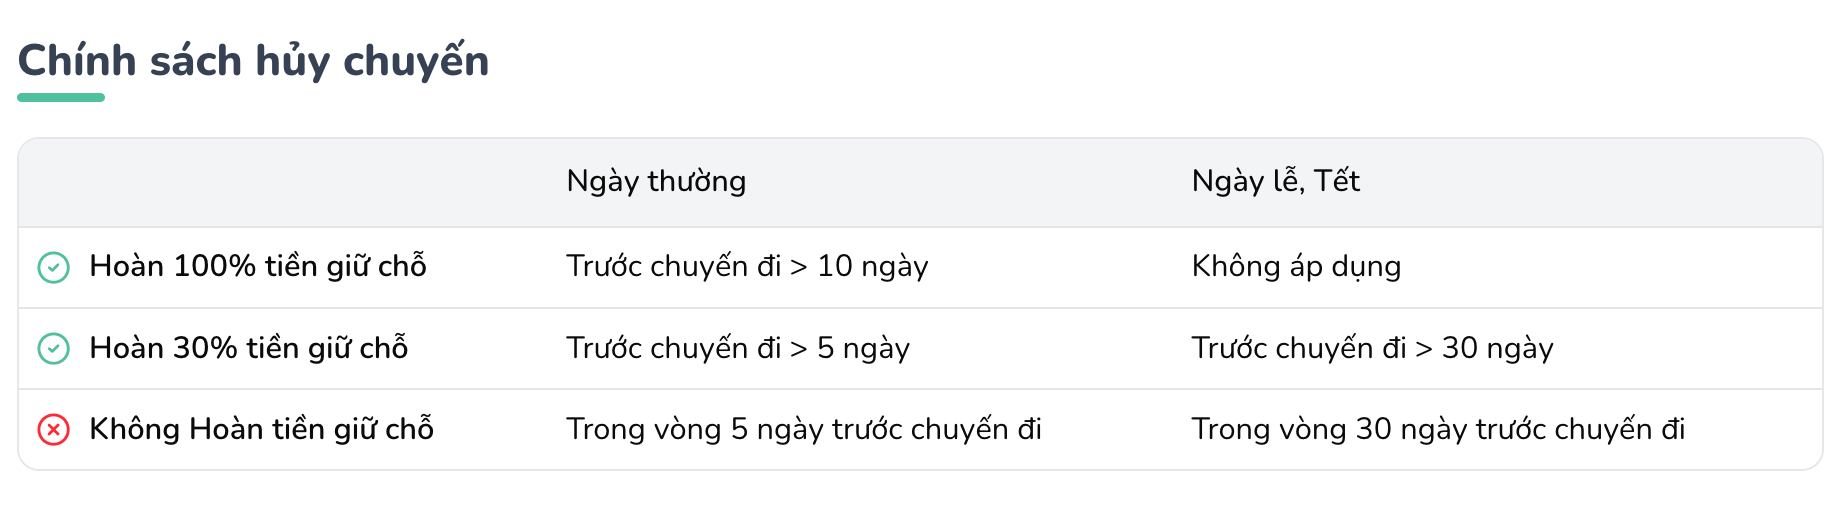Click the "Hoàn 30% tiền giữ chỗ" label
This screenshot has height=508, width=1844.
tap(249, 348)
